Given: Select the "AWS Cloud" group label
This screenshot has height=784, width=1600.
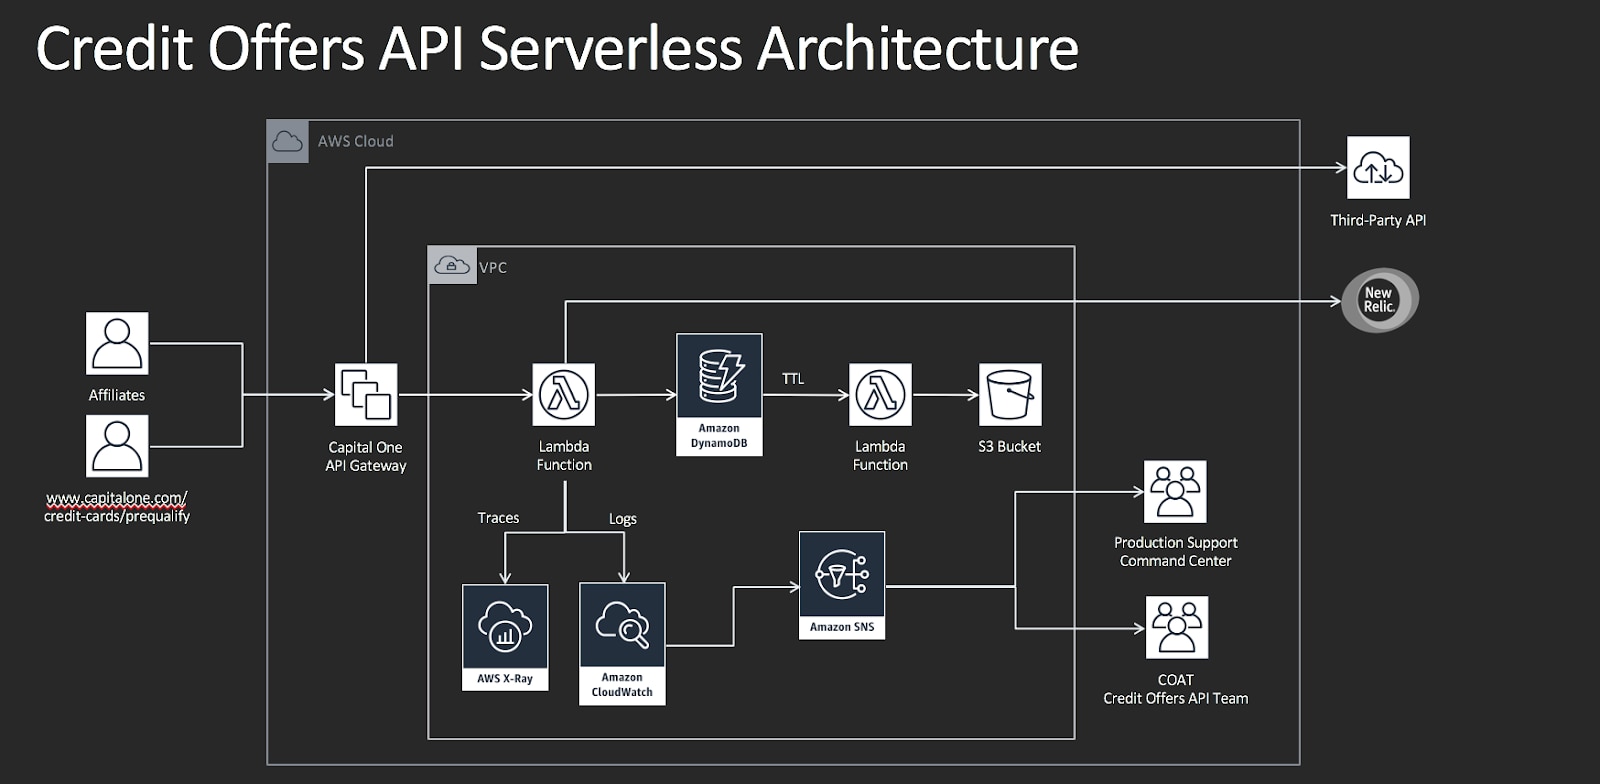Looking at the screenshot, I should pyautogui.click(x=356, y=141).
